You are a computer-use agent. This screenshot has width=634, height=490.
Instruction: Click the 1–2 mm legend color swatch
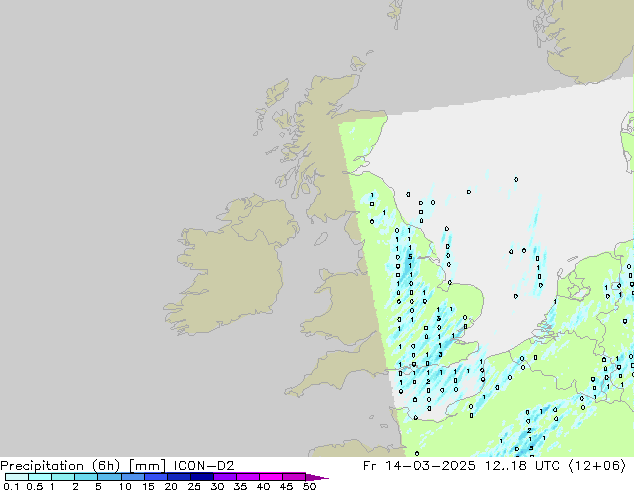click(63, 477)
